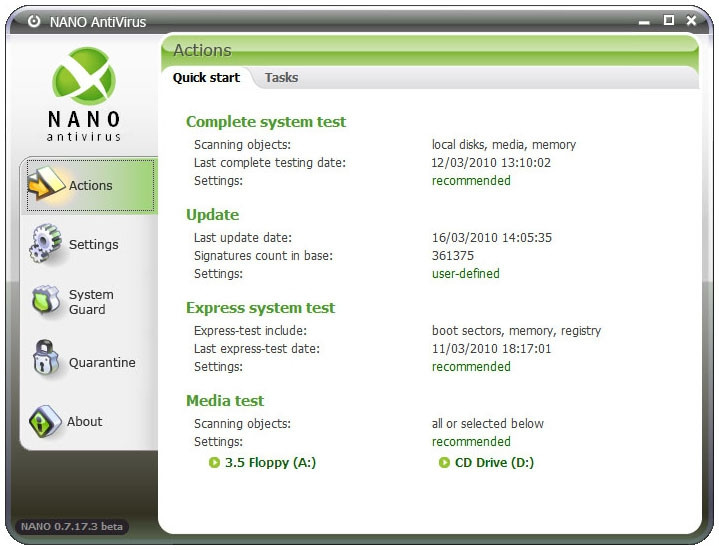
Task: Click the signatures count value 361375
Action: 453,256
